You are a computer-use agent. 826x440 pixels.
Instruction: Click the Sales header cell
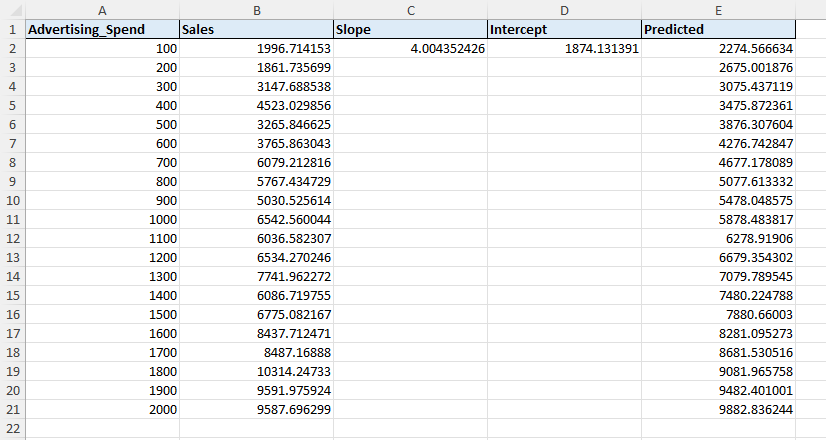point(257,30)
